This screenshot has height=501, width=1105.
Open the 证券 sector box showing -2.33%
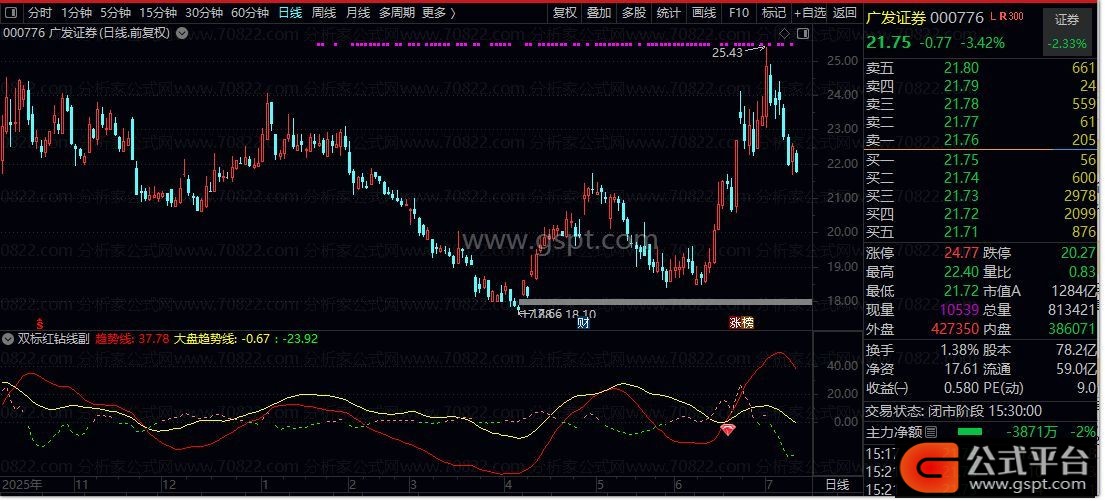click(x=1067, y=32)
